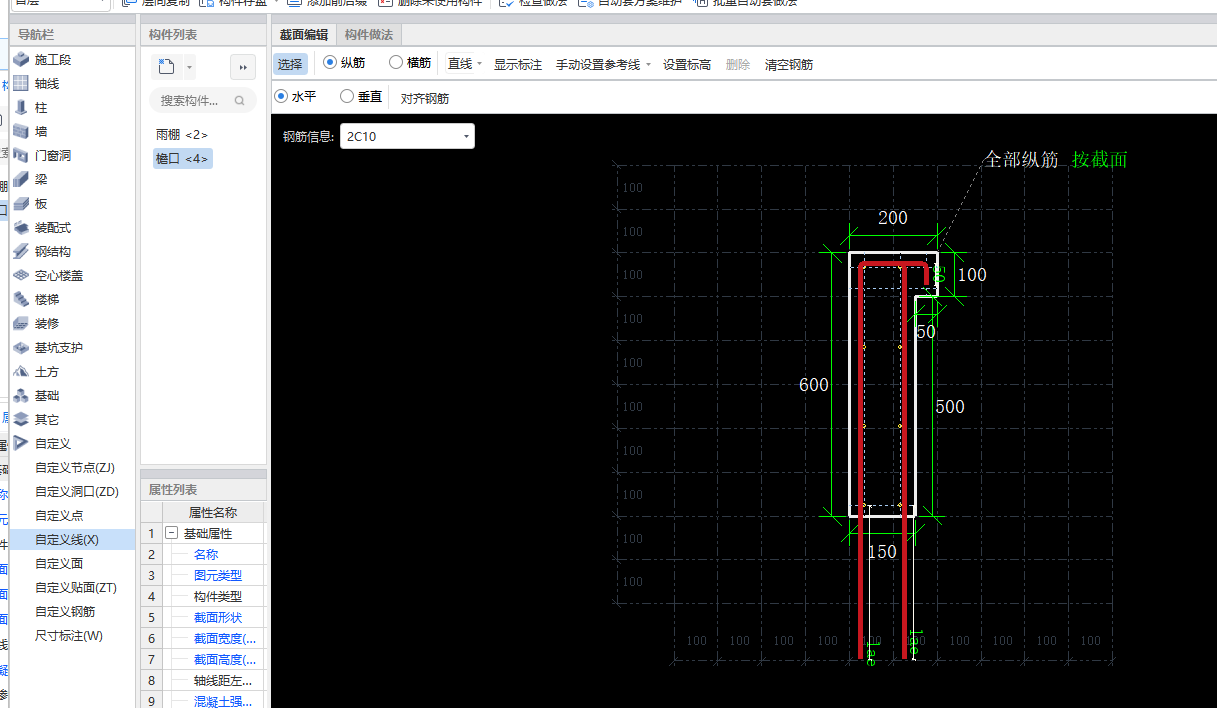The width and height of the screenshot is (1217, 708).
Task: Select the 横筋 radio option
Action: click(396, 63)
